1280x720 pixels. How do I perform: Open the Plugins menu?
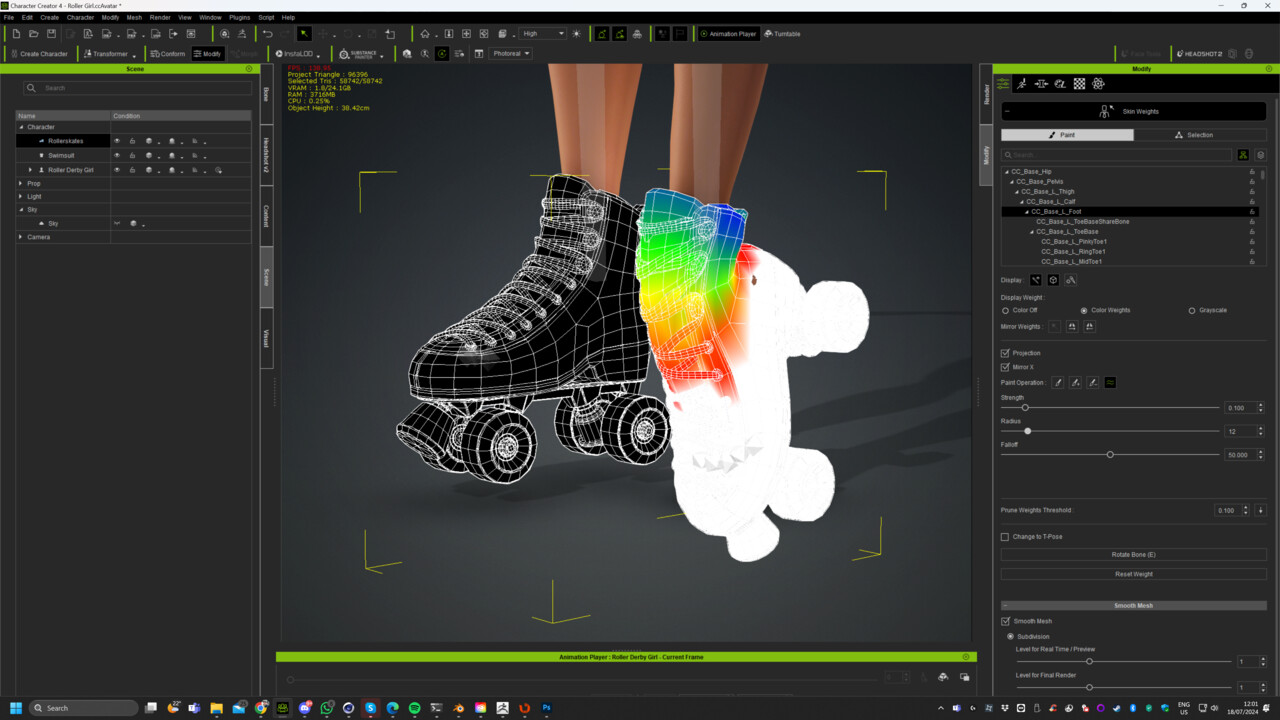point(239,17)
